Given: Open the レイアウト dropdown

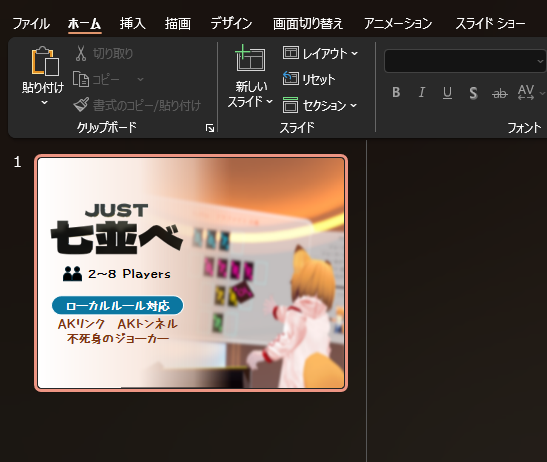Looking at the screenshot, I should pos(320,53).
